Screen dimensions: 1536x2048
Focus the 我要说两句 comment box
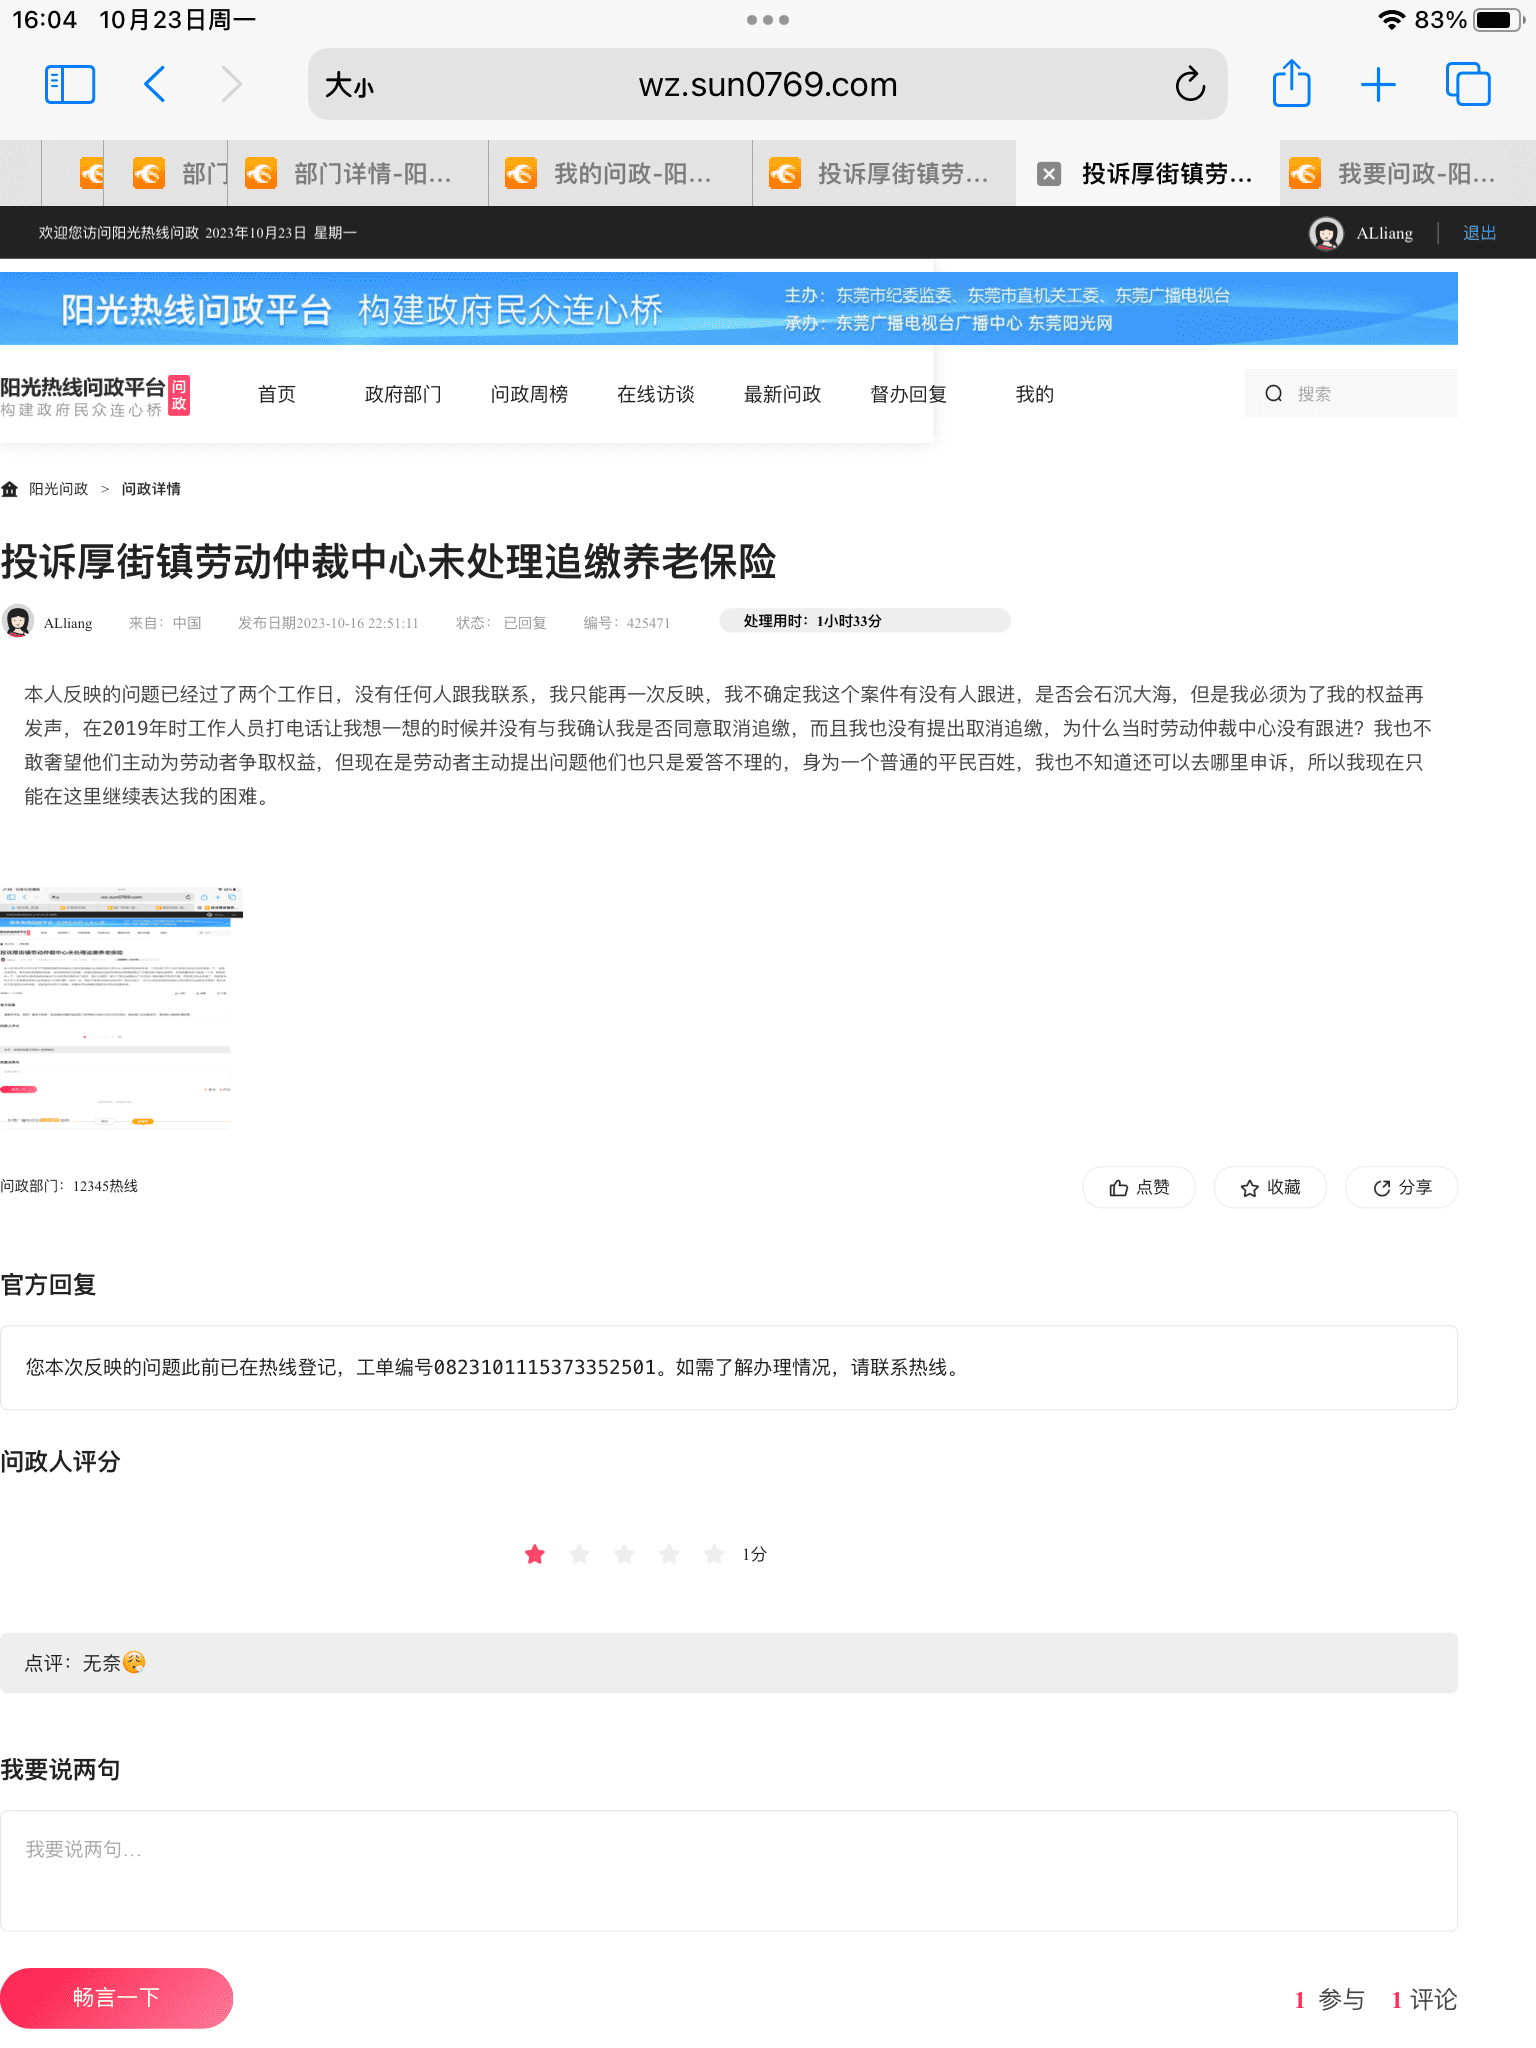(728, 1870)
